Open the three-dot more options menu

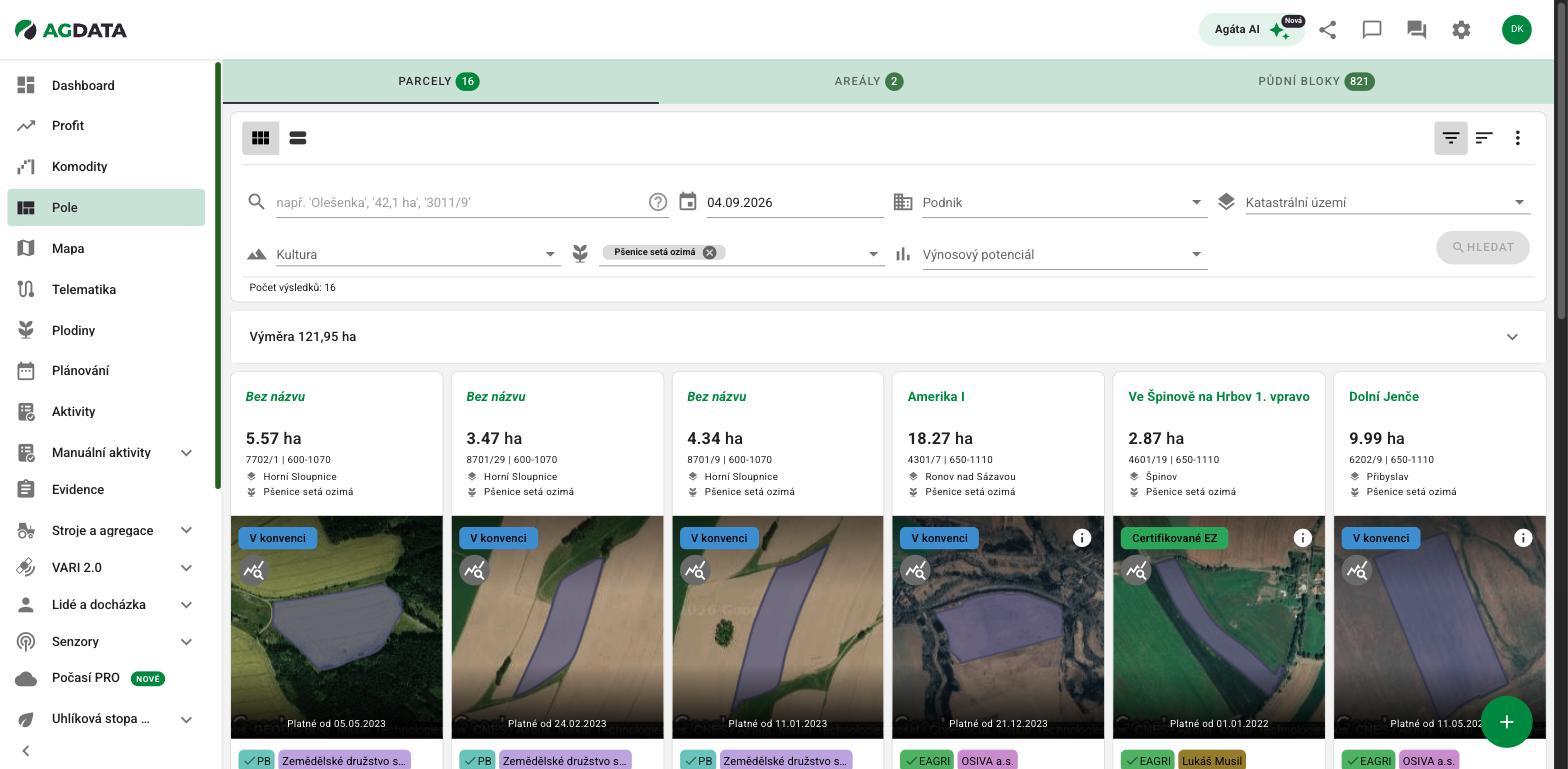[x=1518, y=138]
